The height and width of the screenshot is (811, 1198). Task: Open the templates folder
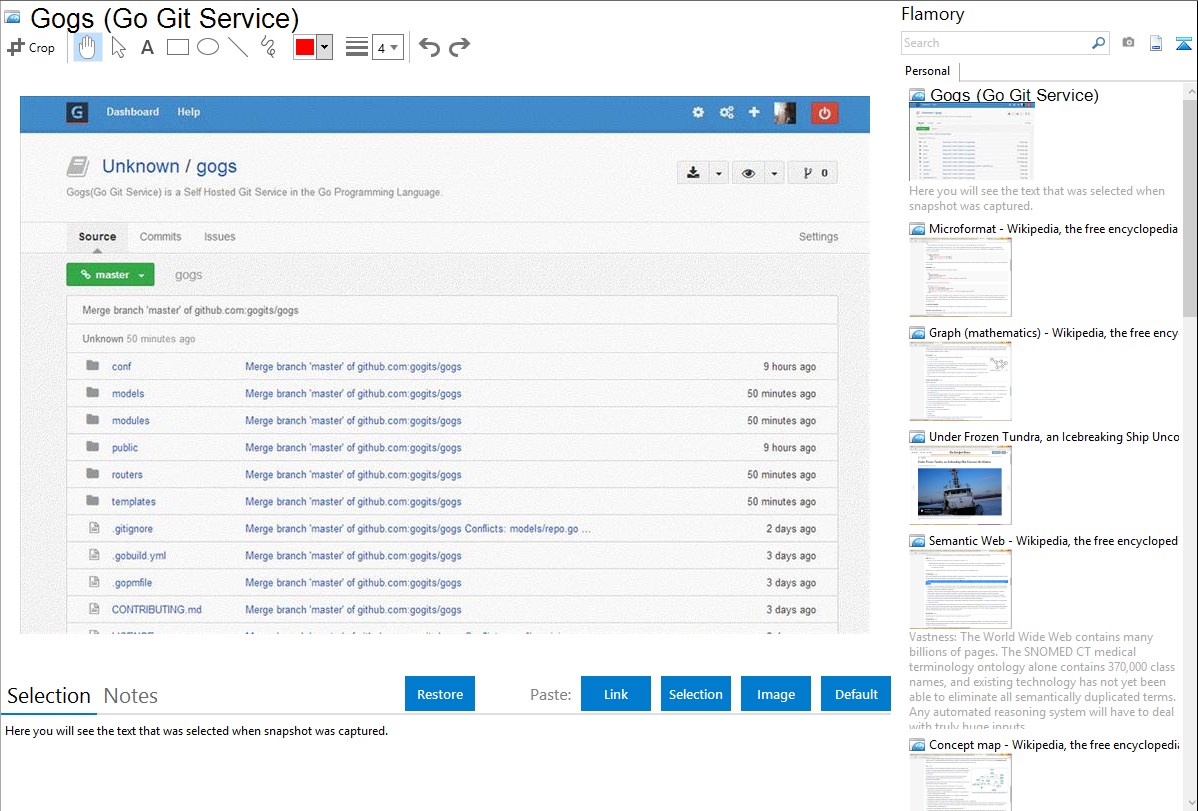(x=134, y=501)
